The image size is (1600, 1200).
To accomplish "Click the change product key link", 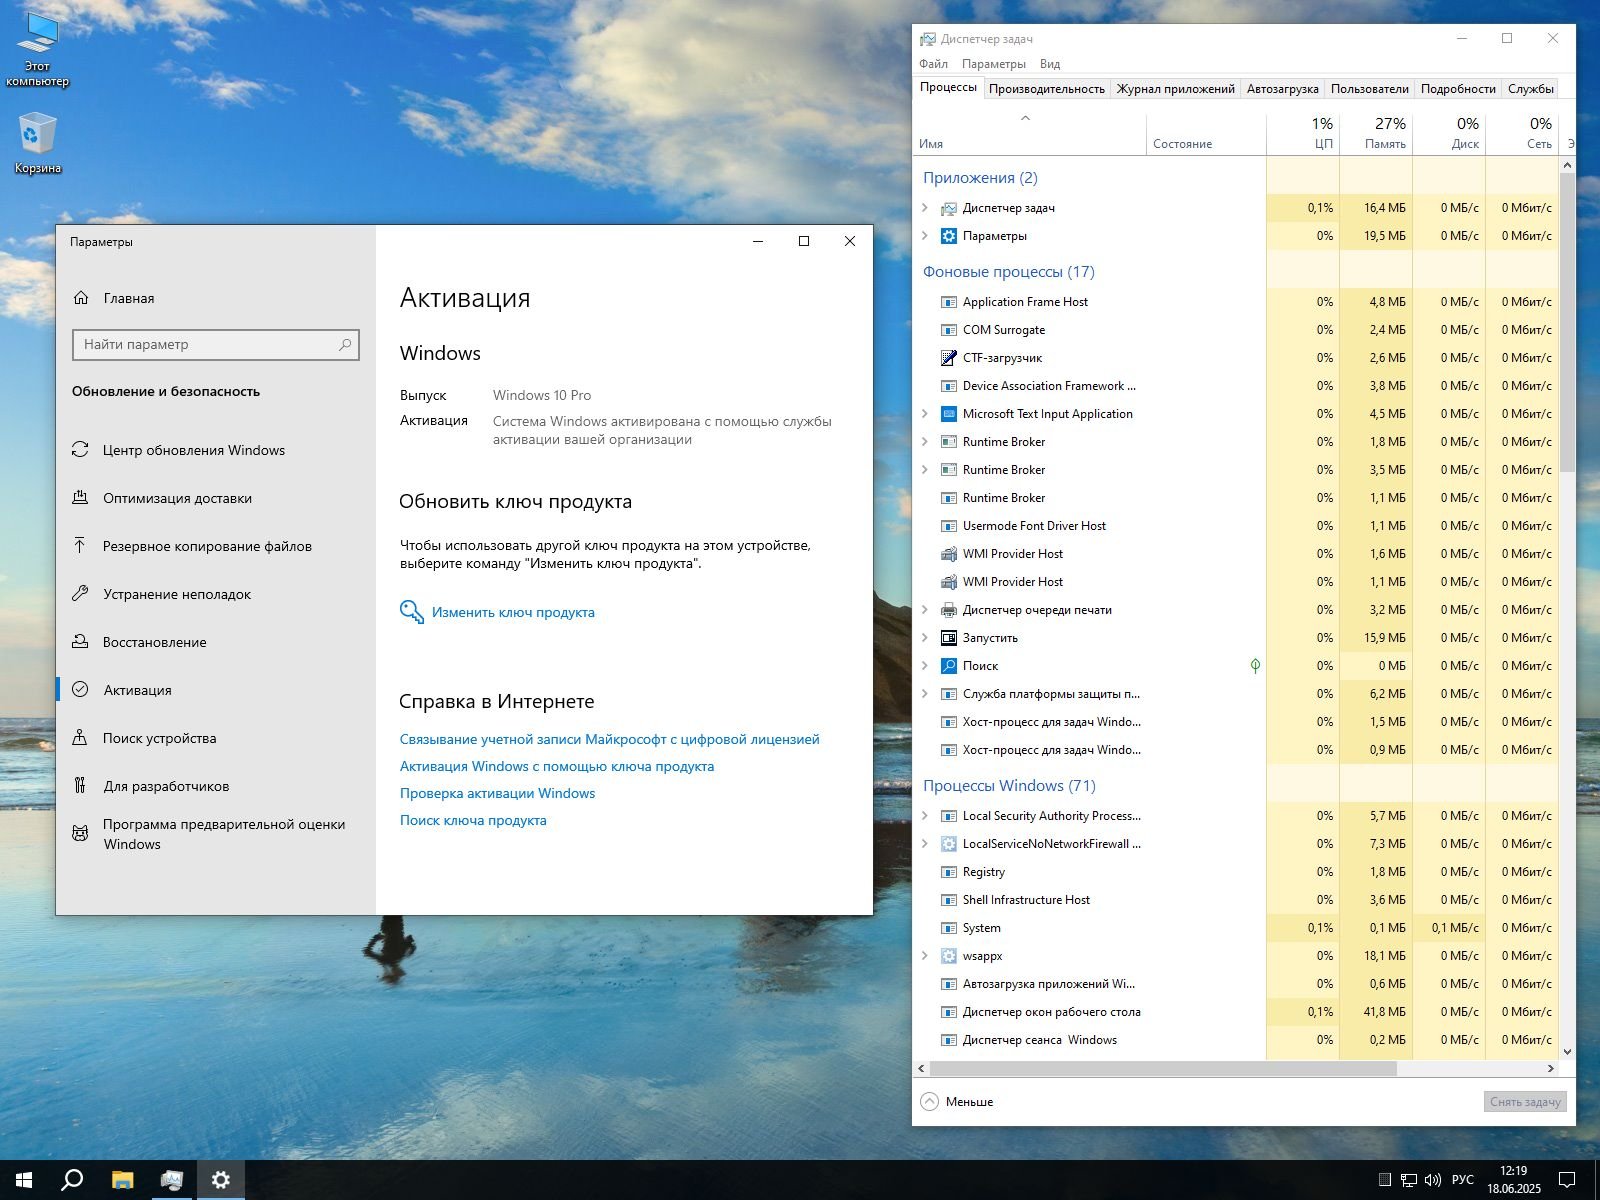I will (x=512, y=612).
